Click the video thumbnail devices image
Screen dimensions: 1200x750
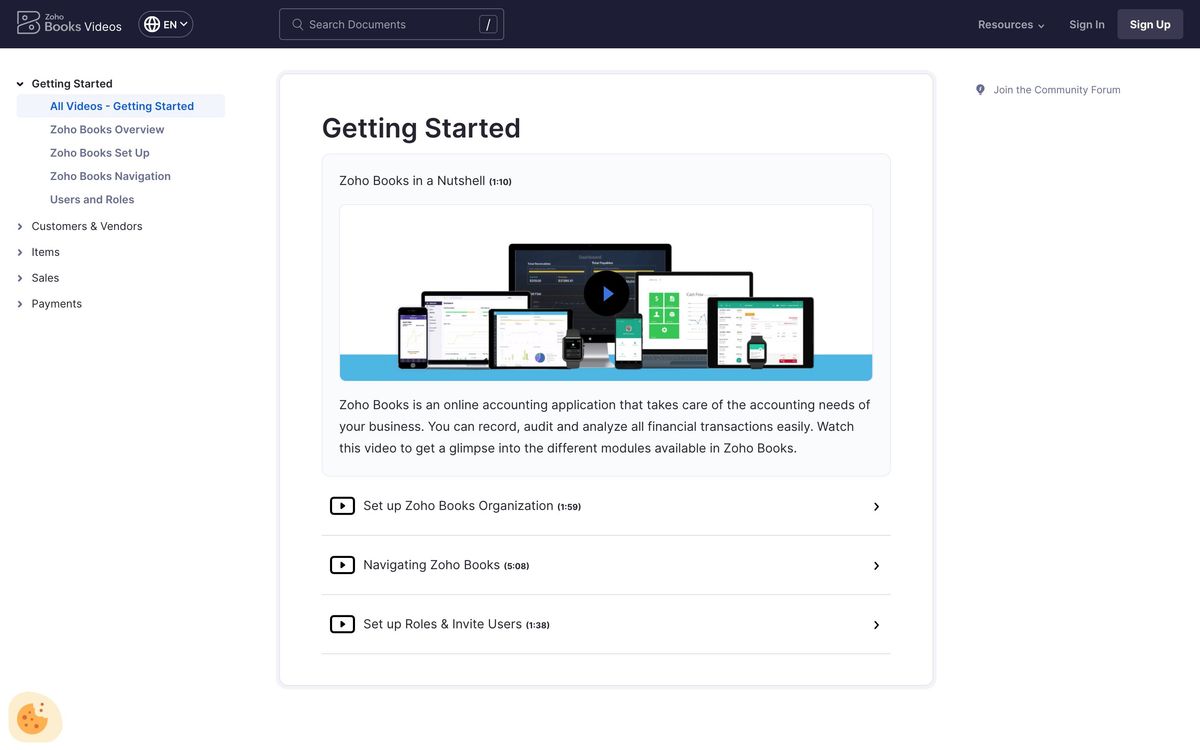(606, 293)
